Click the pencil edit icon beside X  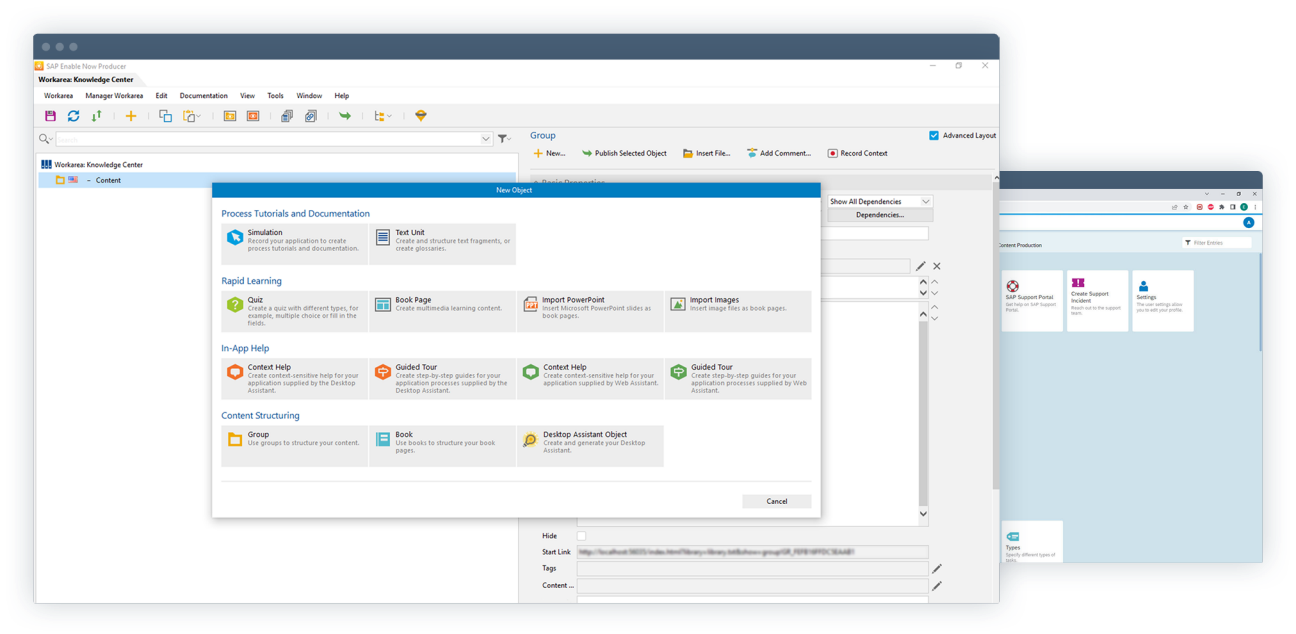coord(921,266)
